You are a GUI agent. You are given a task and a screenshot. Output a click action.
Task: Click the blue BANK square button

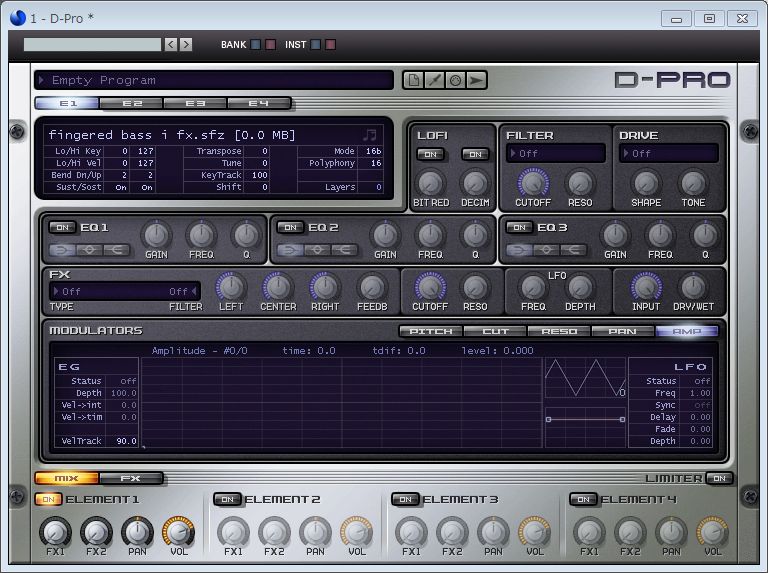coord(256,45)
